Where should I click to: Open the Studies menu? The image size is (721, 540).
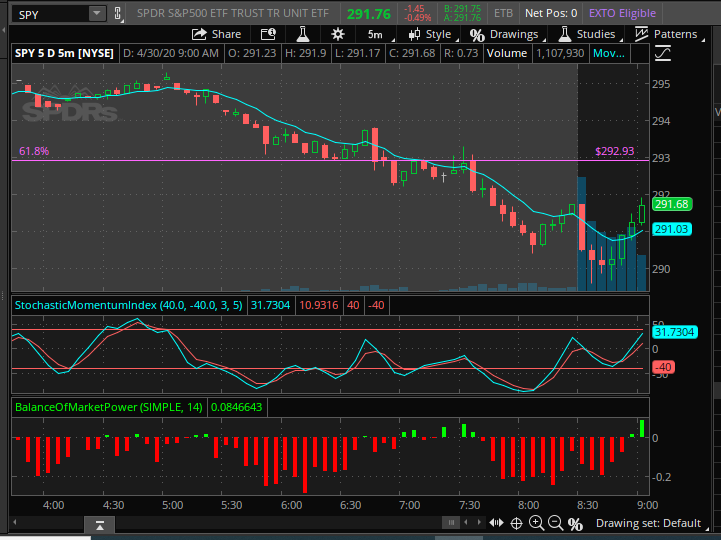point(588,34)
